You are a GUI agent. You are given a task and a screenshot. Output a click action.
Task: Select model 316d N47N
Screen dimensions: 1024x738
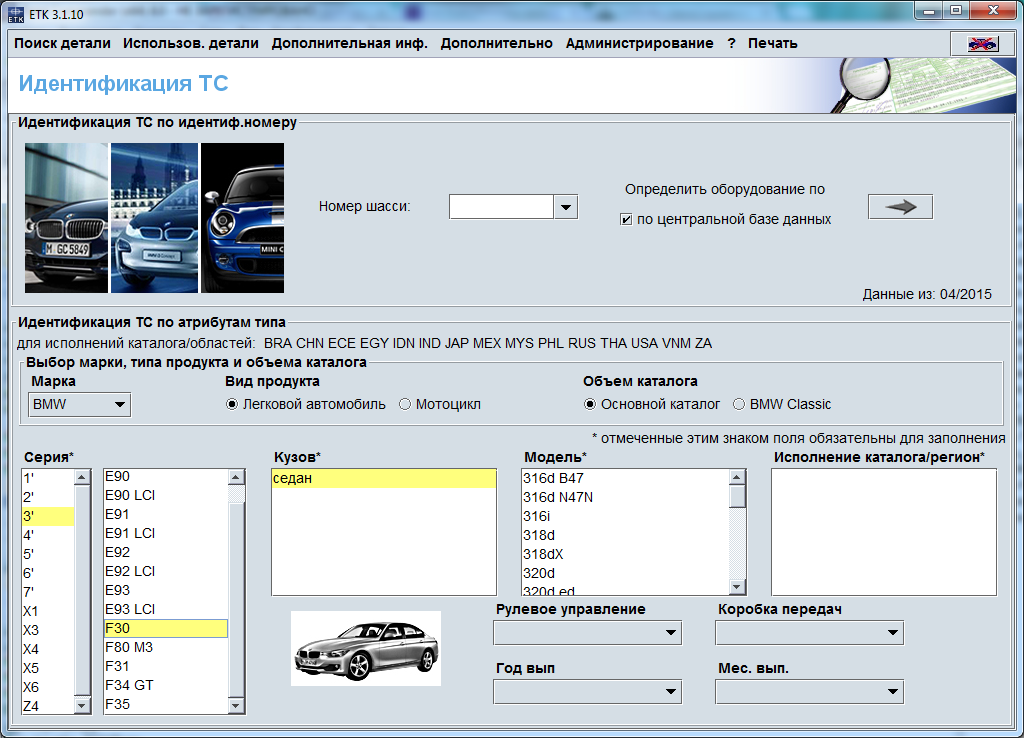(626, 497)
